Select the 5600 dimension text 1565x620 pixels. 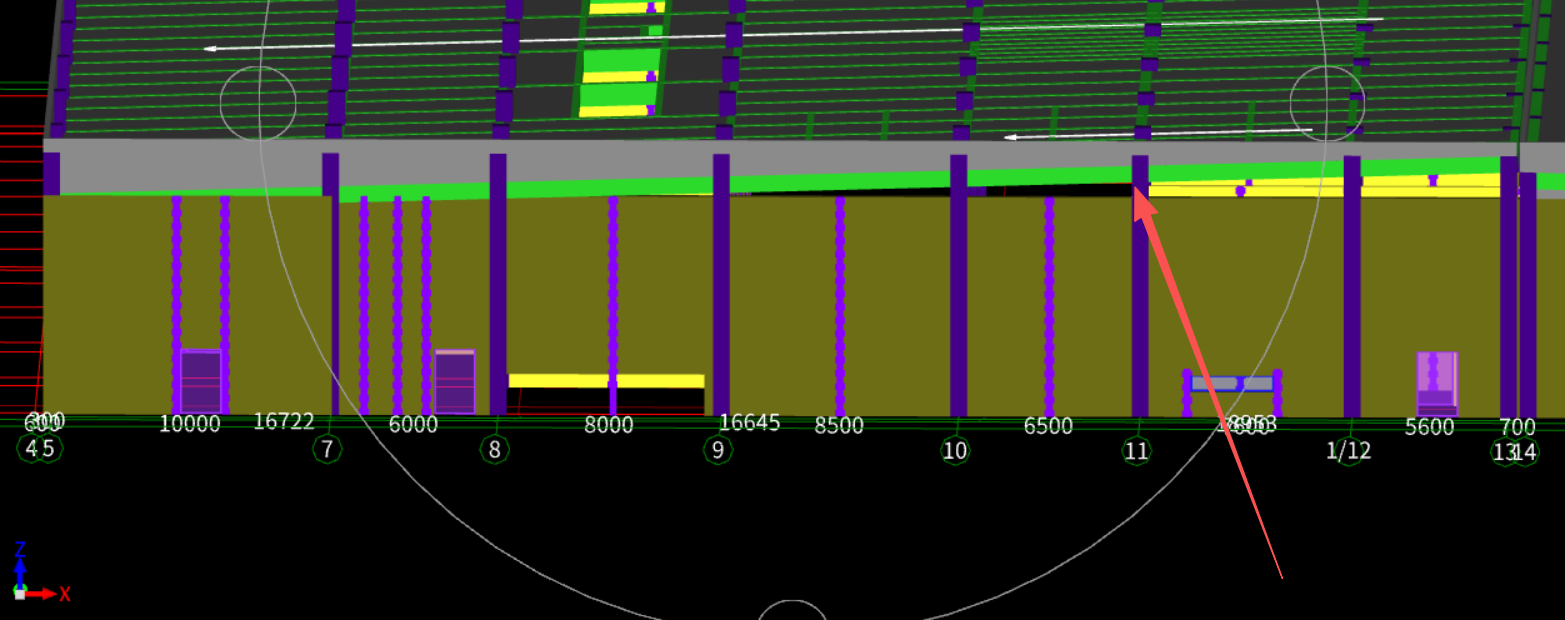click(1429, 428)
